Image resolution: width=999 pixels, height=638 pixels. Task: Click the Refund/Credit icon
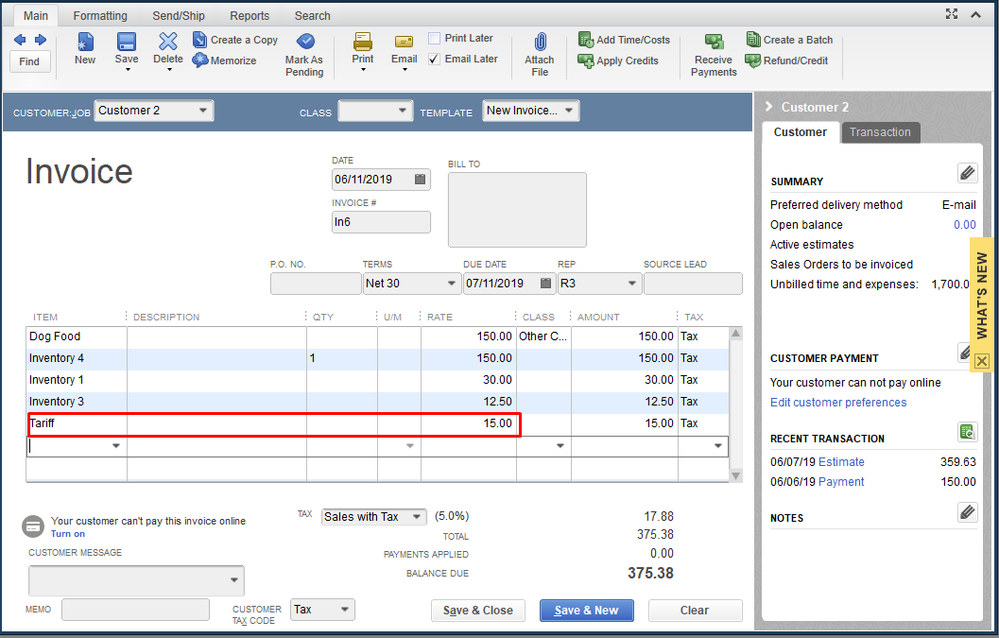click(x=754, y=60)
